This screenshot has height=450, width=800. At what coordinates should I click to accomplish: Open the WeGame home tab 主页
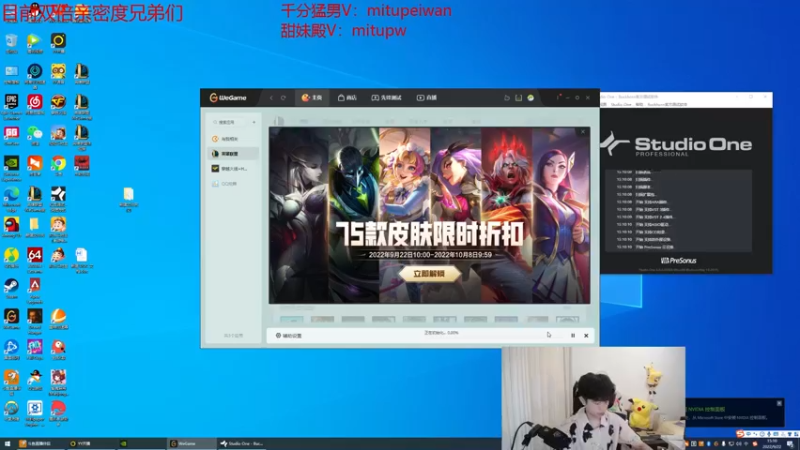point(312,97)
